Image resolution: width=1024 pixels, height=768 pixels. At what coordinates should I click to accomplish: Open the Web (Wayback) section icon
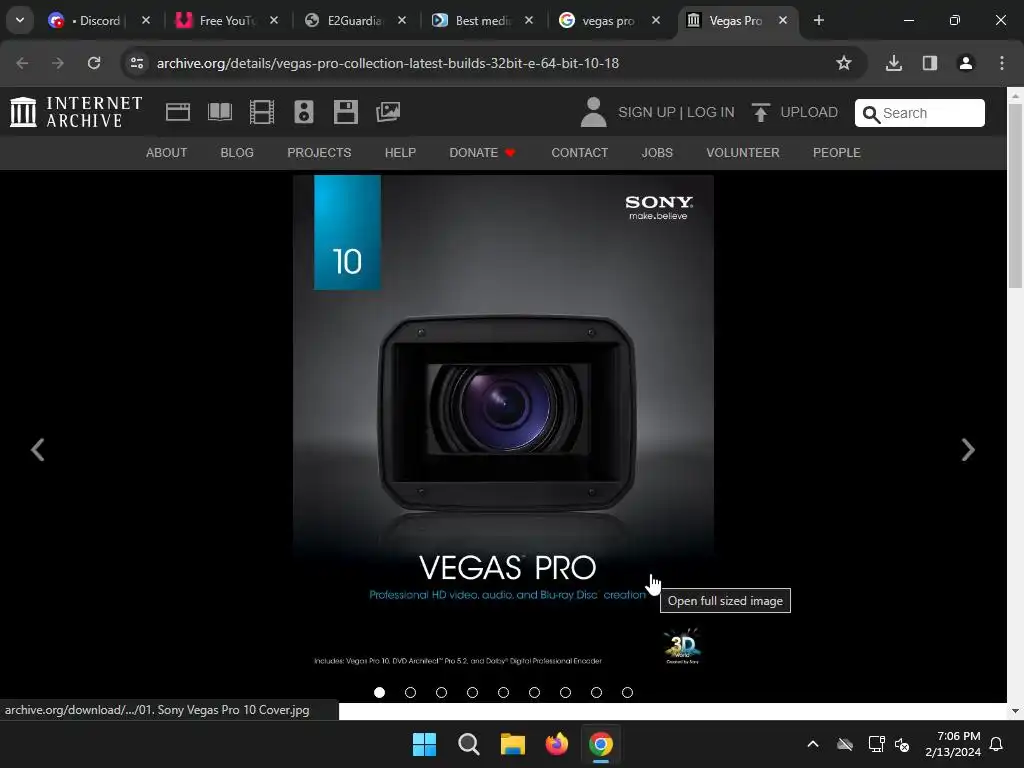coord(178,112)
